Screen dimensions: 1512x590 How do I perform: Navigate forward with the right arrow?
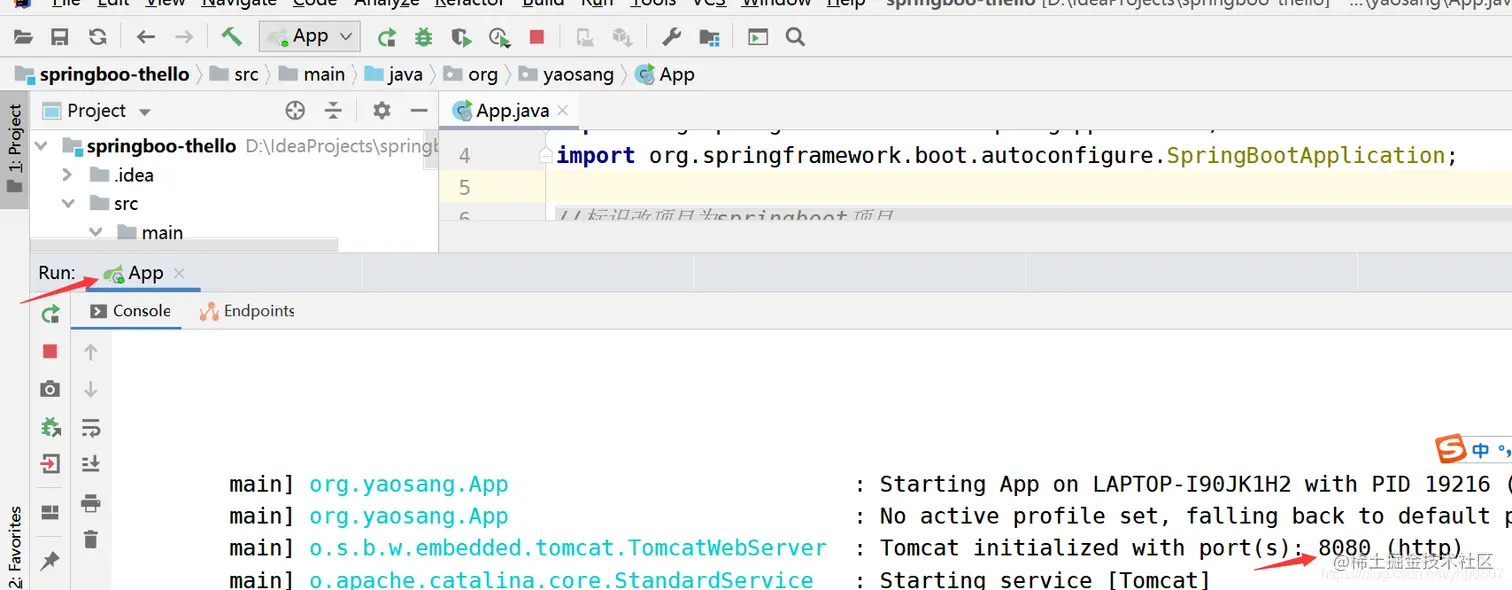click(184, 37)
